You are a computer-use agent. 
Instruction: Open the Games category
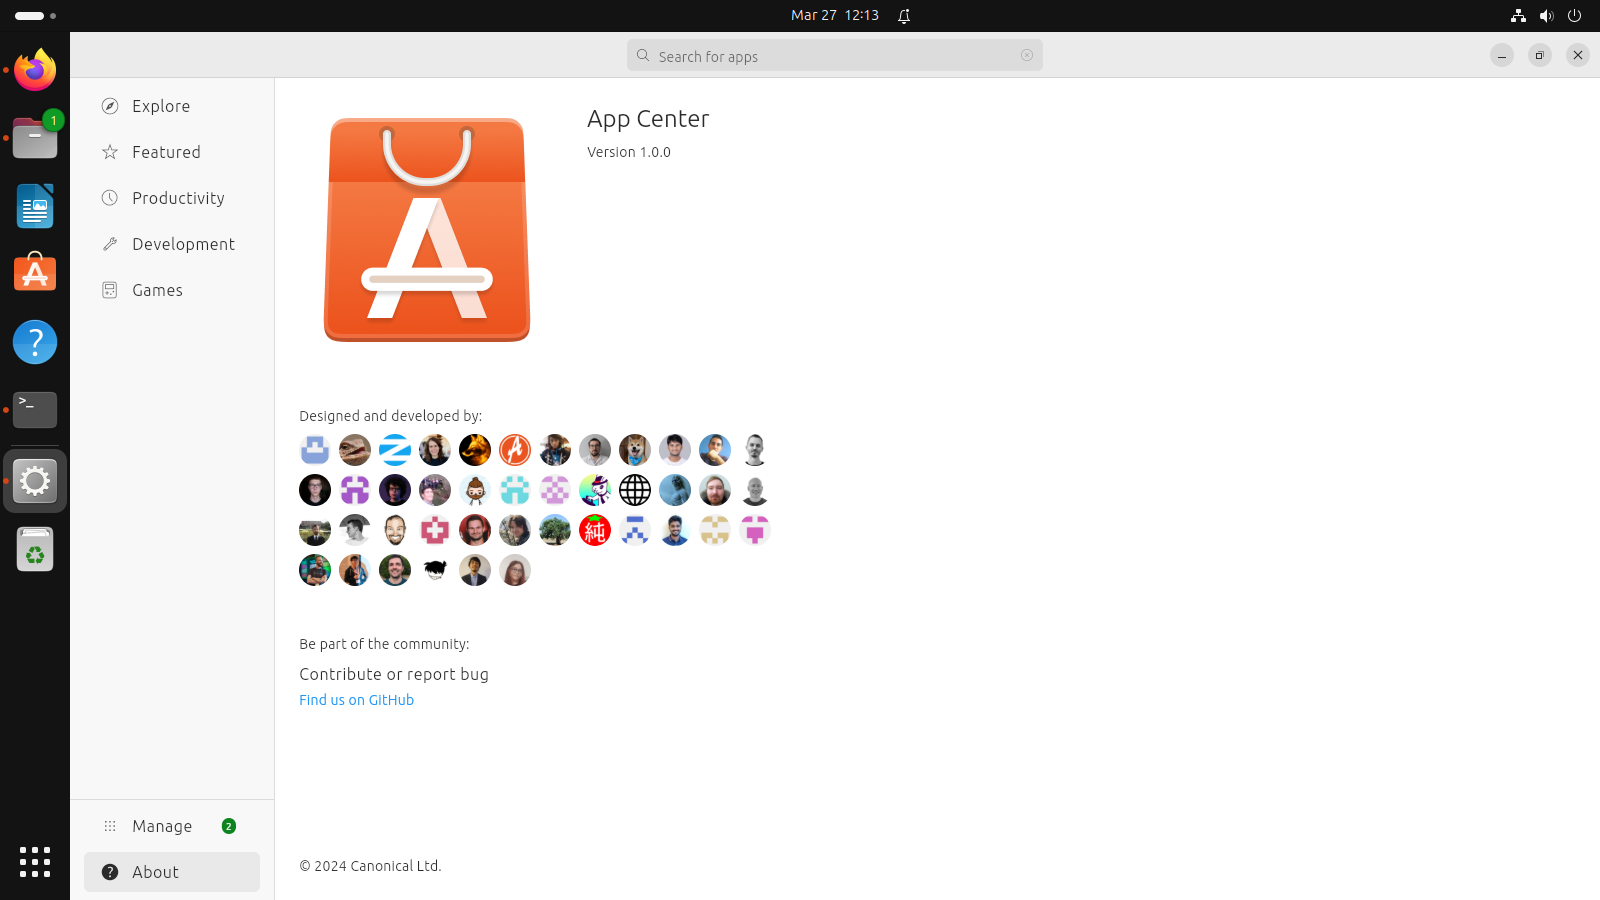(x=172, y=290)
